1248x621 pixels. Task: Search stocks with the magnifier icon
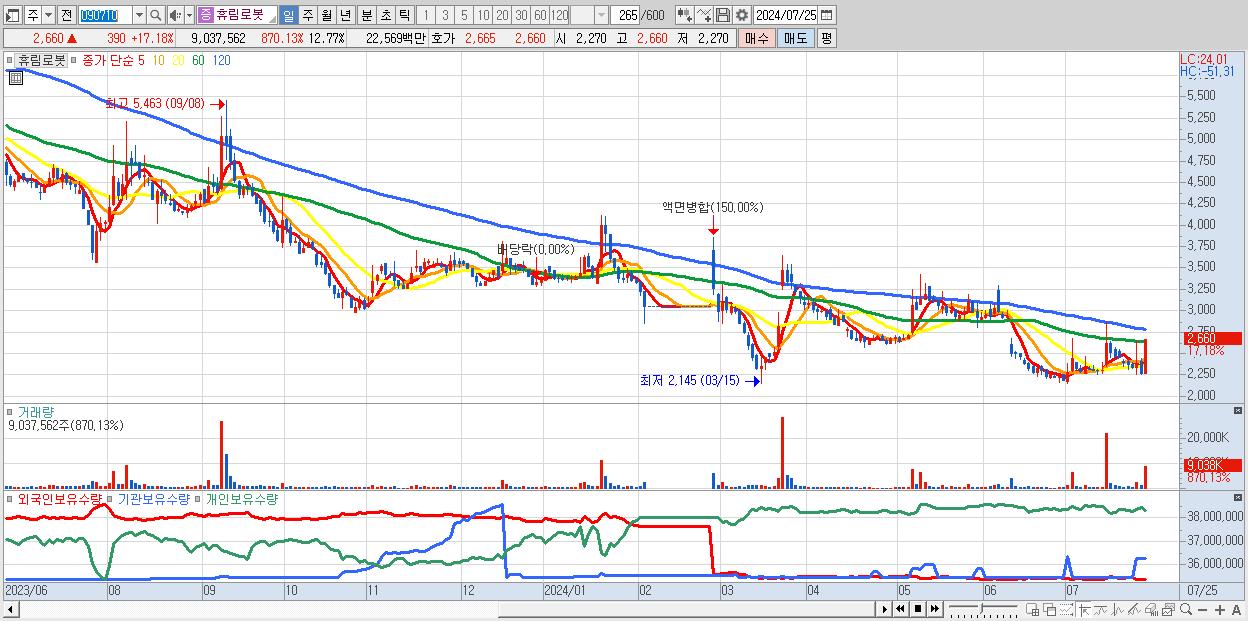click(x=156, y=15)
